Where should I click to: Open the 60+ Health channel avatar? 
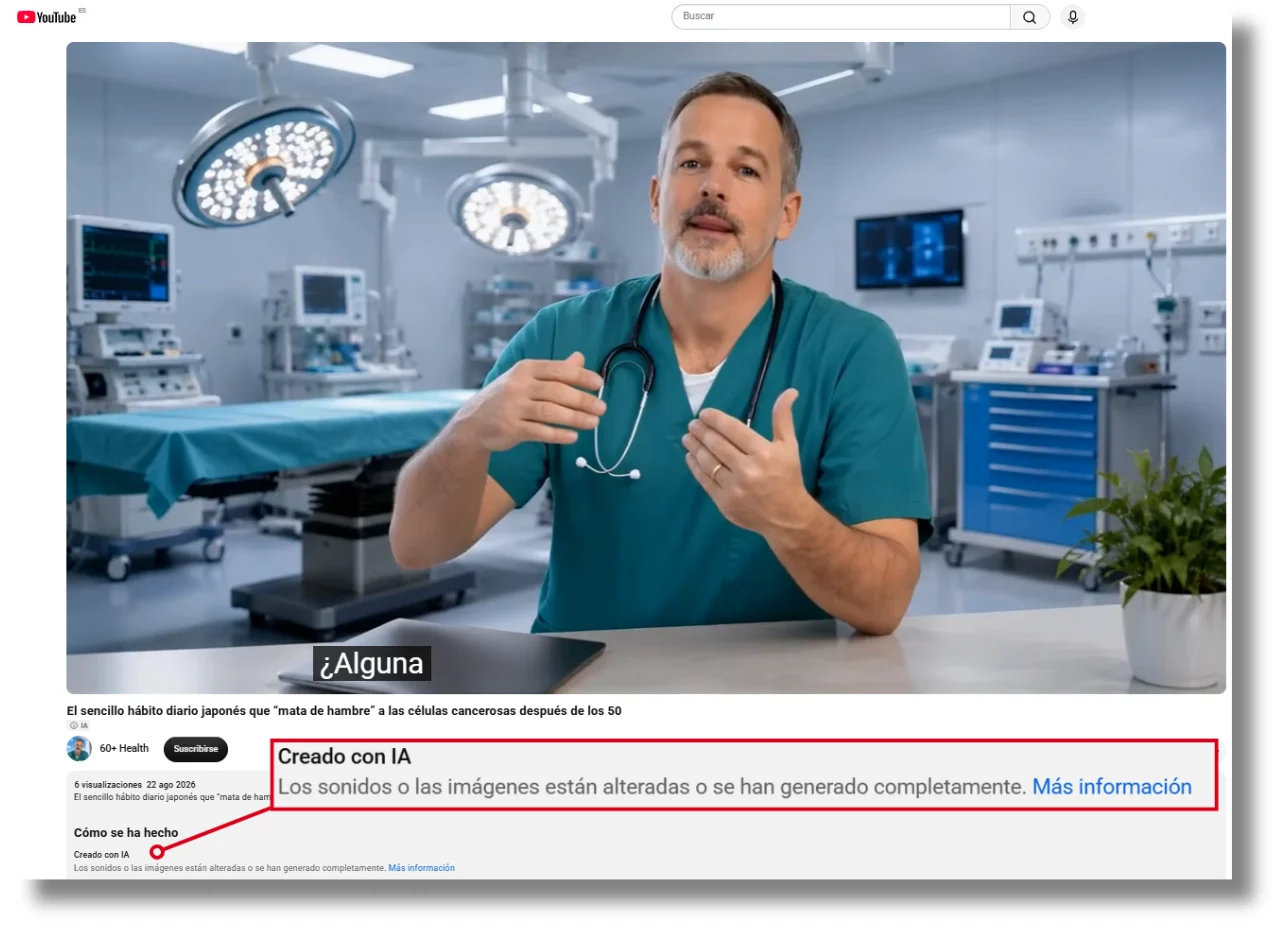pos(79,748)
